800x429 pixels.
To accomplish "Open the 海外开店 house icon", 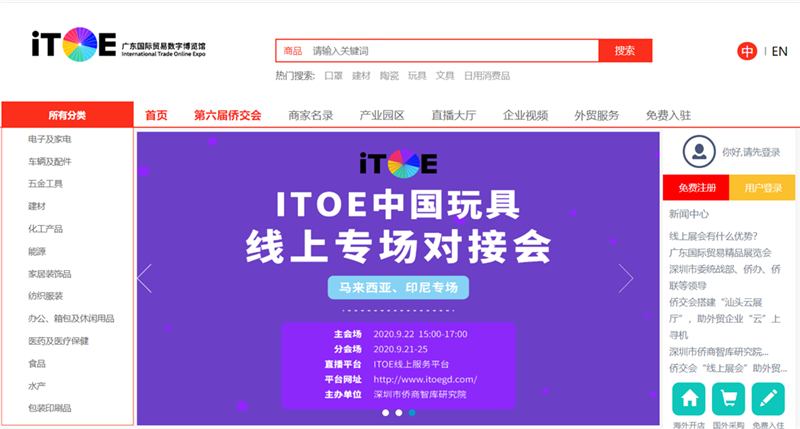I will coord(689,399).
